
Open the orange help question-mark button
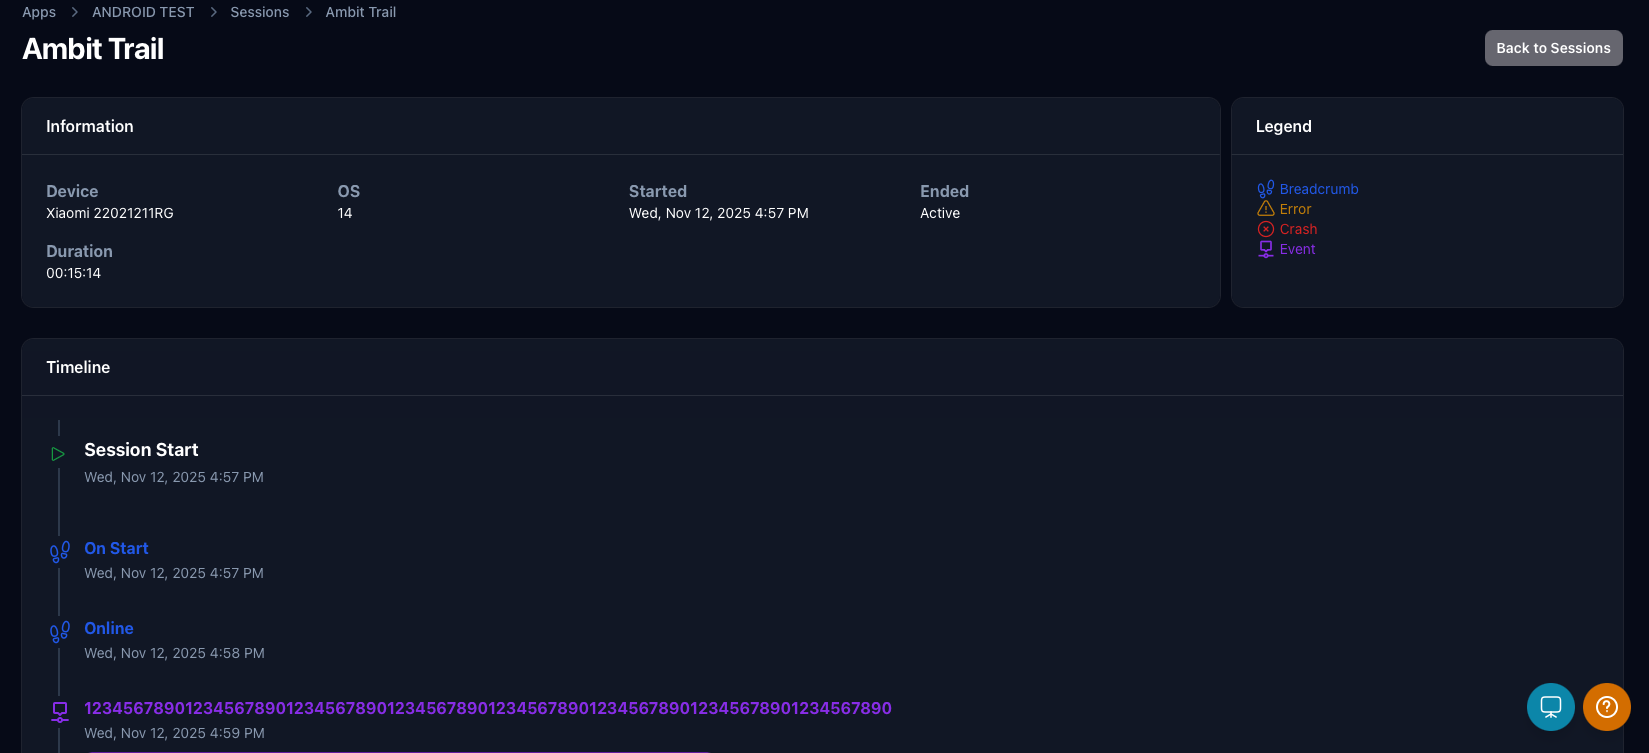[1606, 707]
